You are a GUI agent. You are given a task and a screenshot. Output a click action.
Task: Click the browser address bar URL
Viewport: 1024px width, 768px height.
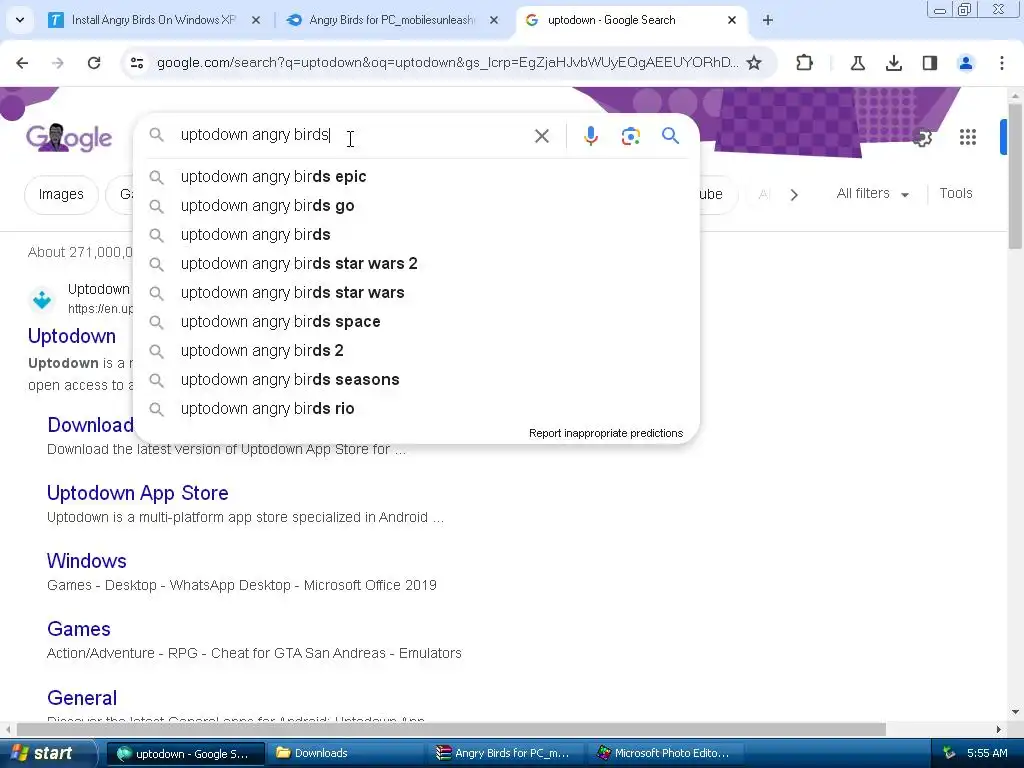(x=447, y=63)
